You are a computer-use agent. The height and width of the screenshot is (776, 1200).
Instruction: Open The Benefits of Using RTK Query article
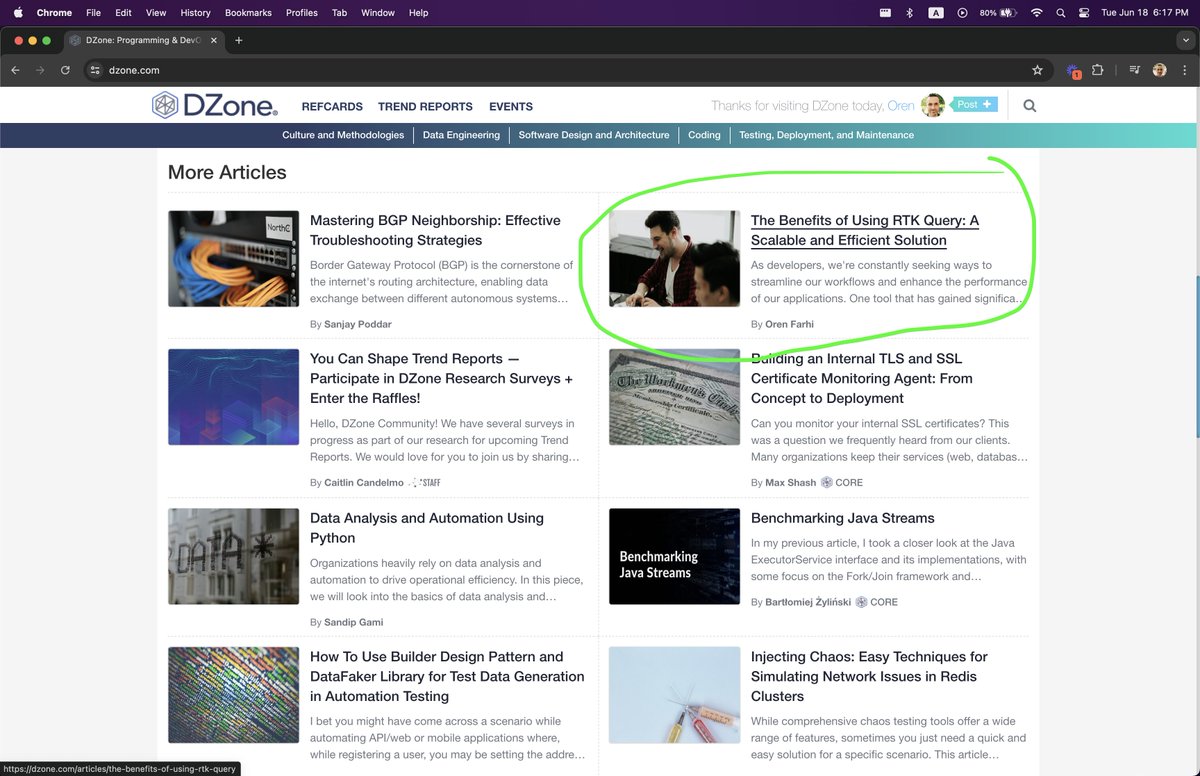coord(865,230)
